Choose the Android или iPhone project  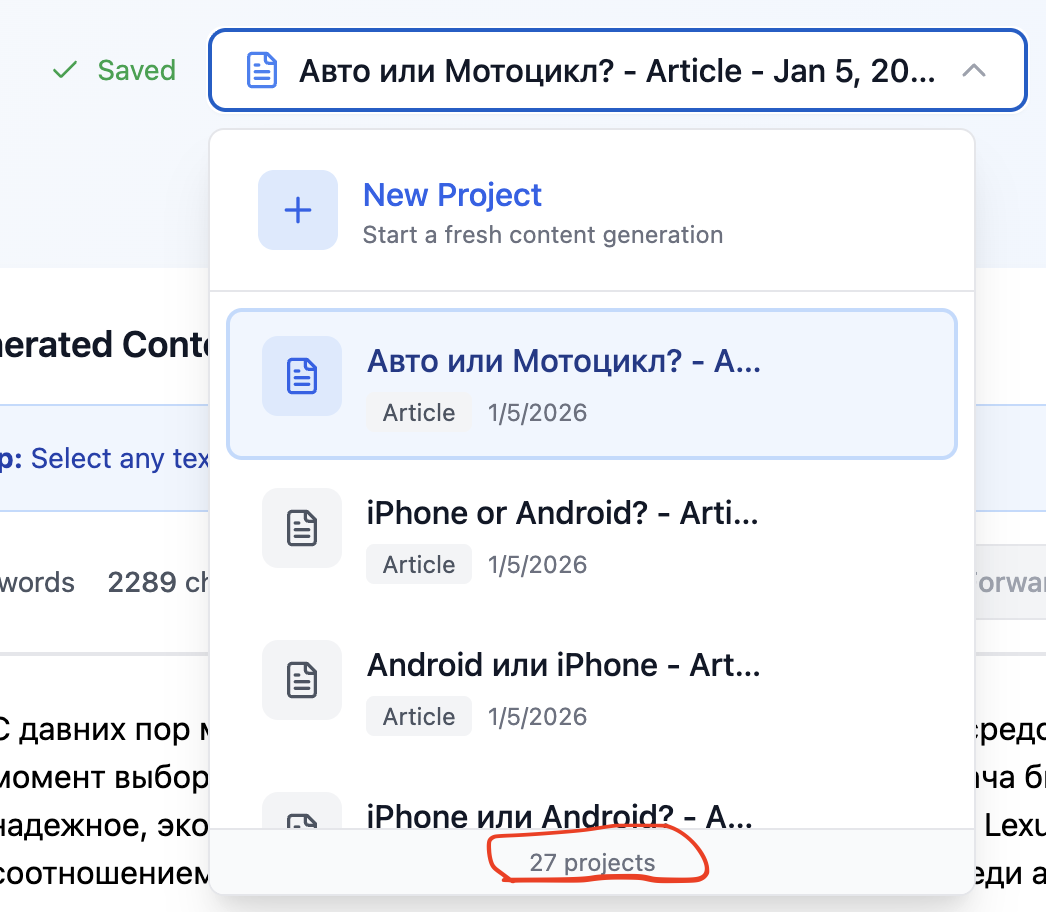point(590,688)
